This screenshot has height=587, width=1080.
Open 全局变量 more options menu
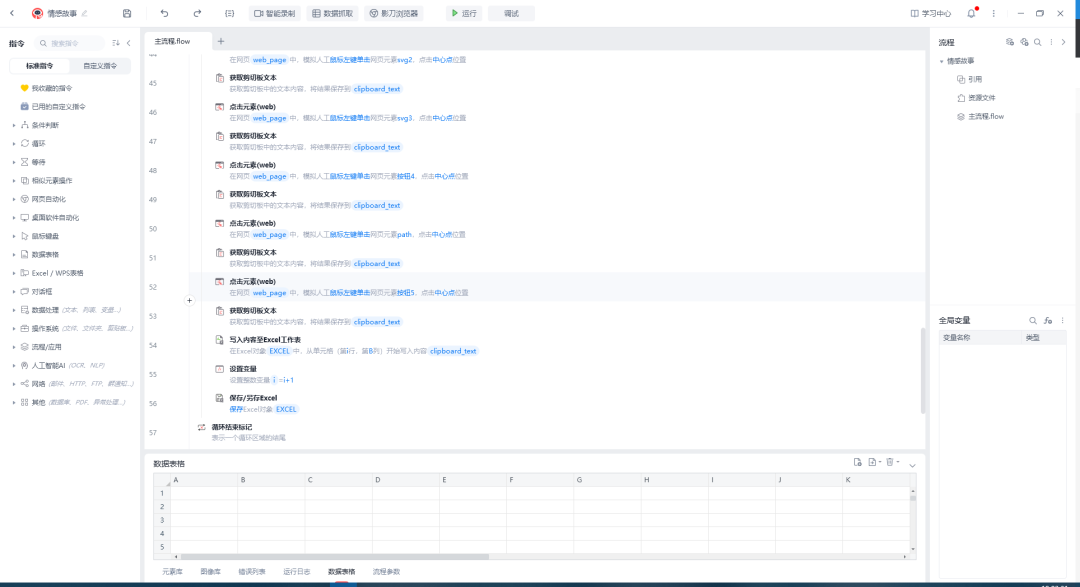tap(1063, 320)
